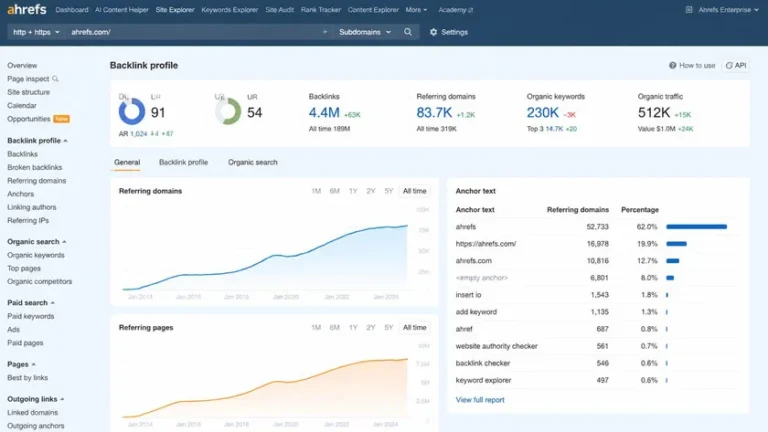Click the URL input field ahrefs.com/

click(196, 32)
